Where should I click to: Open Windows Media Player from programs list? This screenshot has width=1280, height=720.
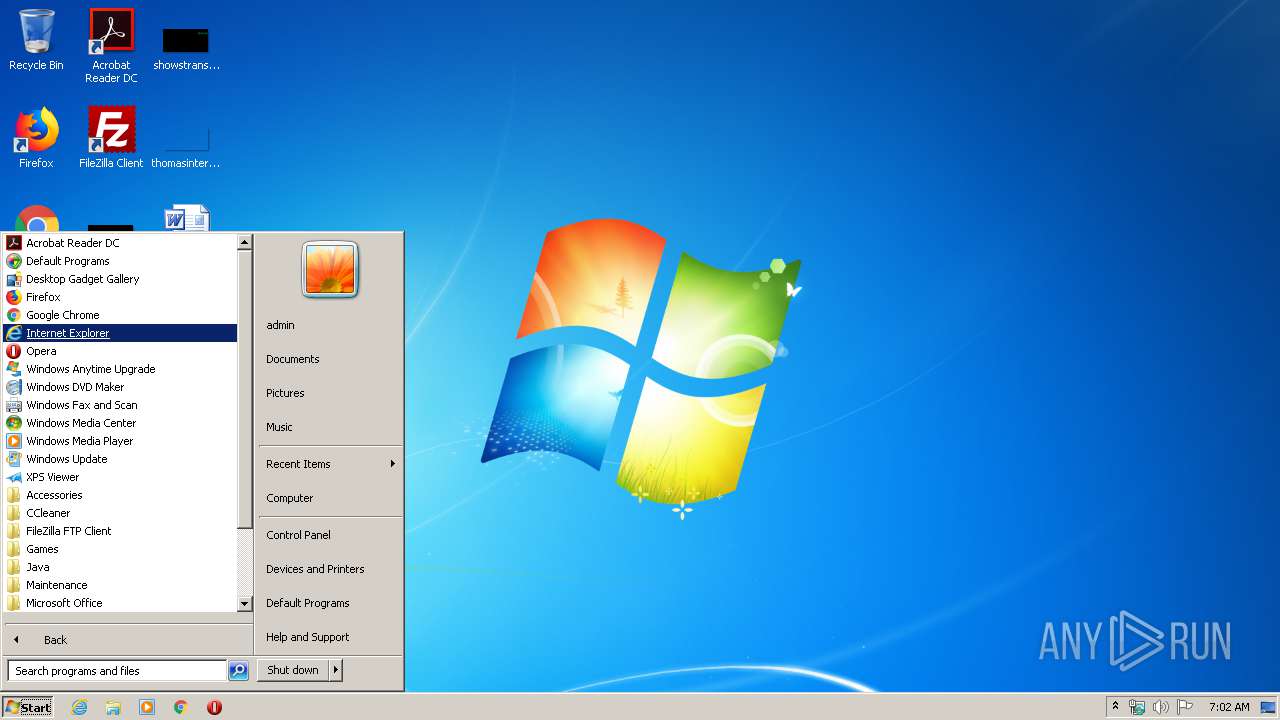click(120, 441)
